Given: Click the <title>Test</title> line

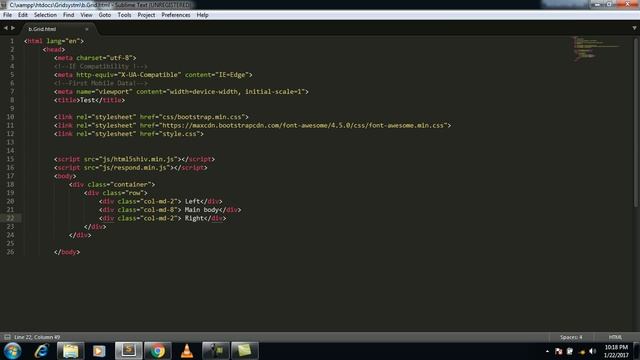Looking at the screenshot, I should click(89, 100).
